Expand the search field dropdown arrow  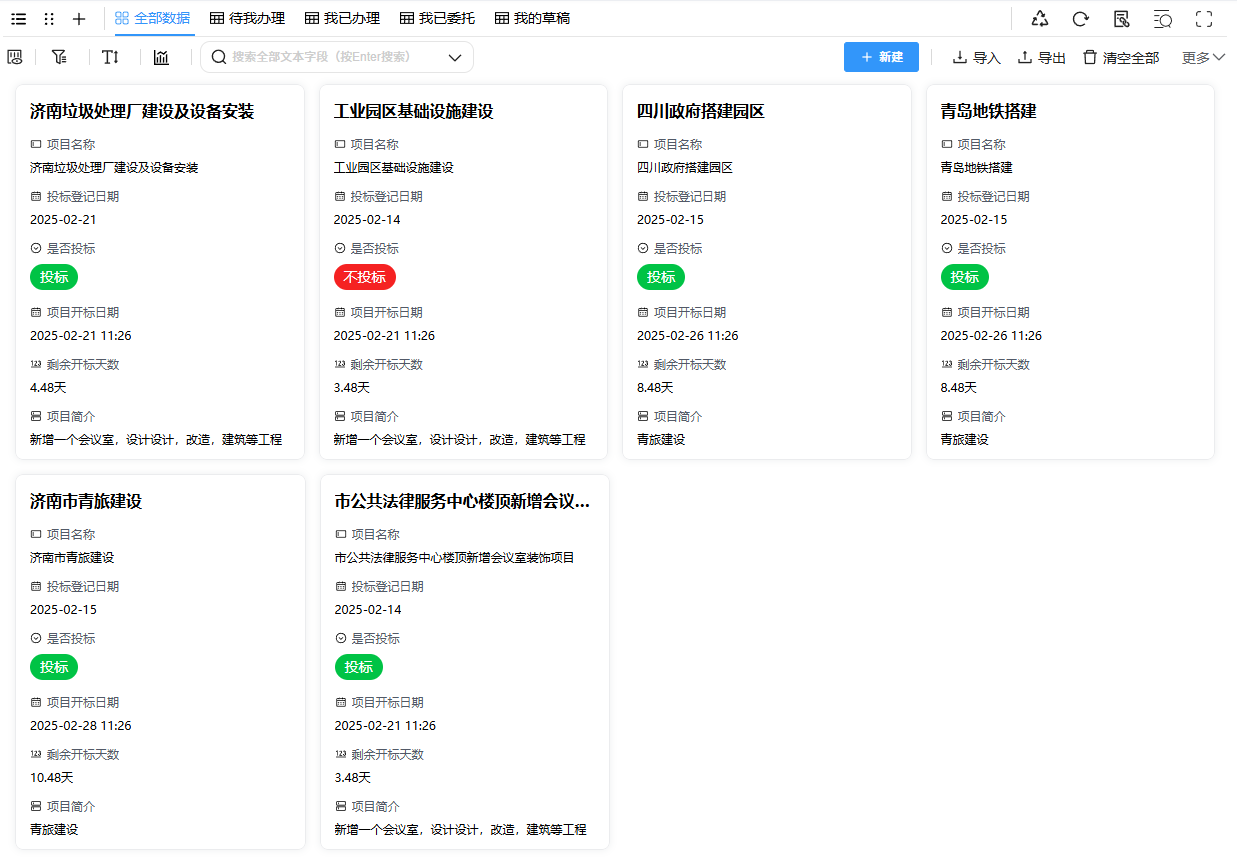455,57
